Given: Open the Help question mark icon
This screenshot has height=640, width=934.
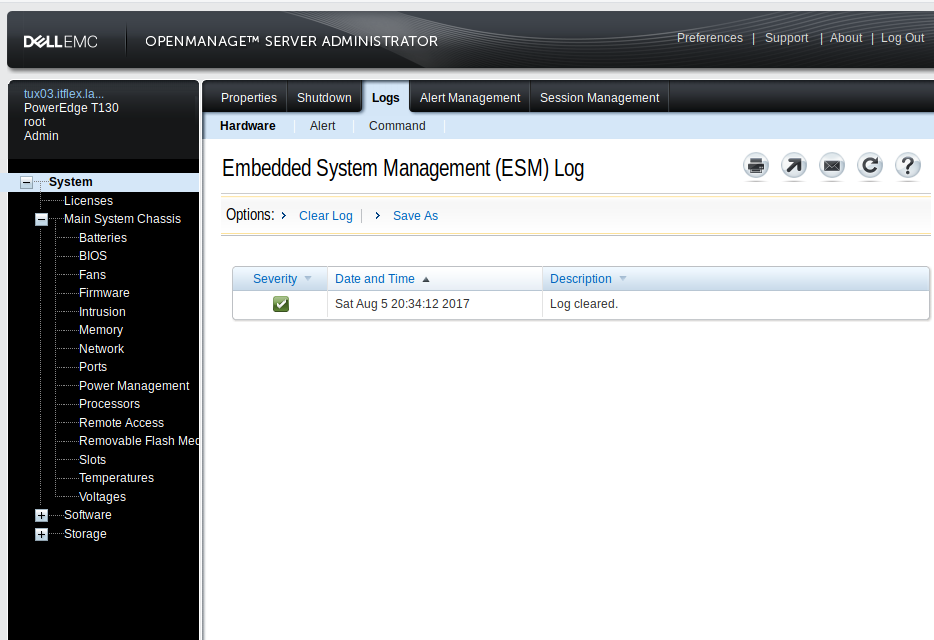Looking at the screenshot, I should pyautogui.click(x=908, y=166).
